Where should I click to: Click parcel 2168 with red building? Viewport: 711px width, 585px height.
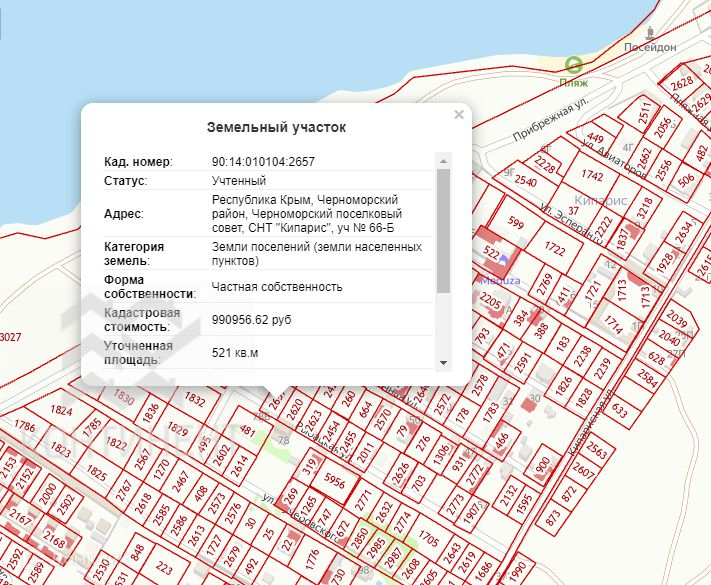tap(54, 543)
